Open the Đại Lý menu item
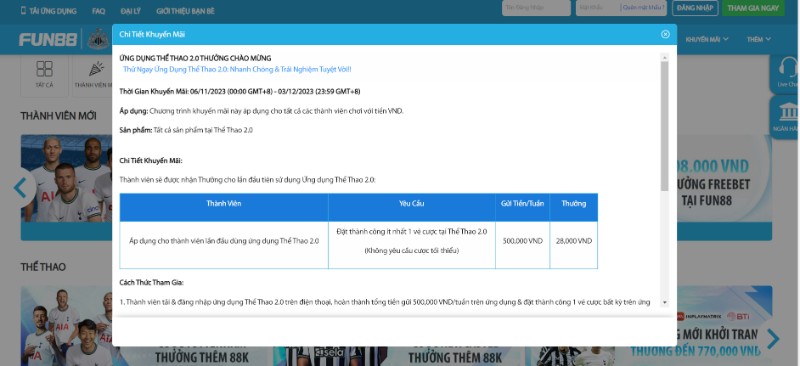800x366 pixels. pyautogui.click(x=131, y=11)
